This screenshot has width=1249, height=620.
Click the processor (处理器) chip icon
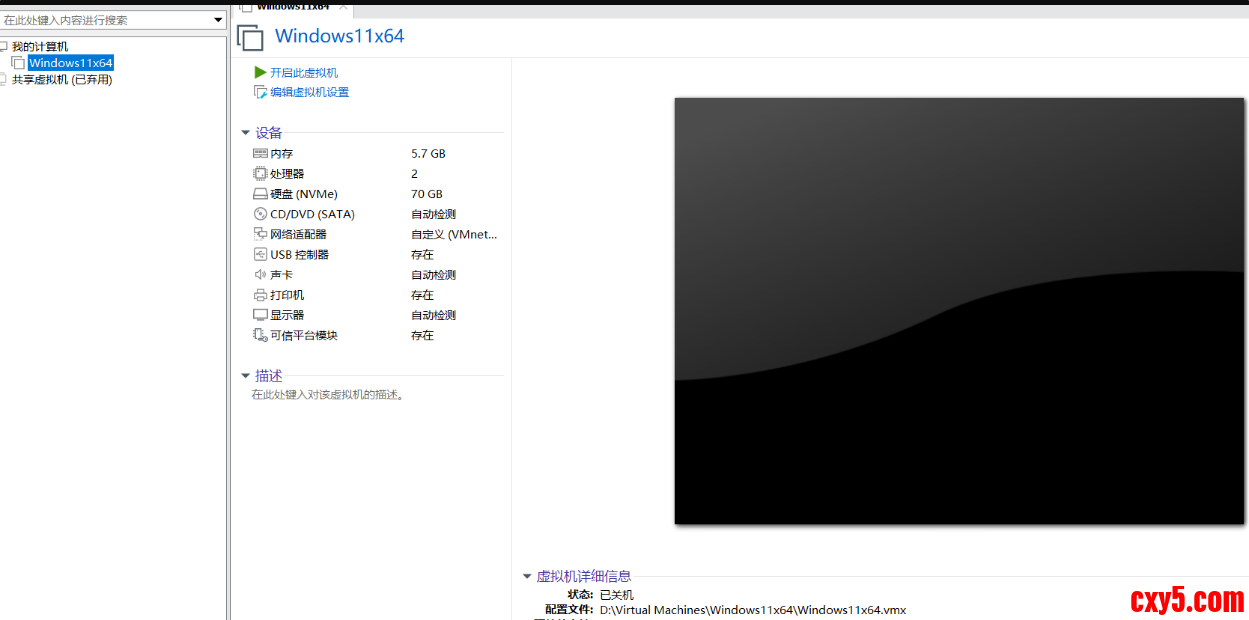pyautogui.click(x=260, y=174)
